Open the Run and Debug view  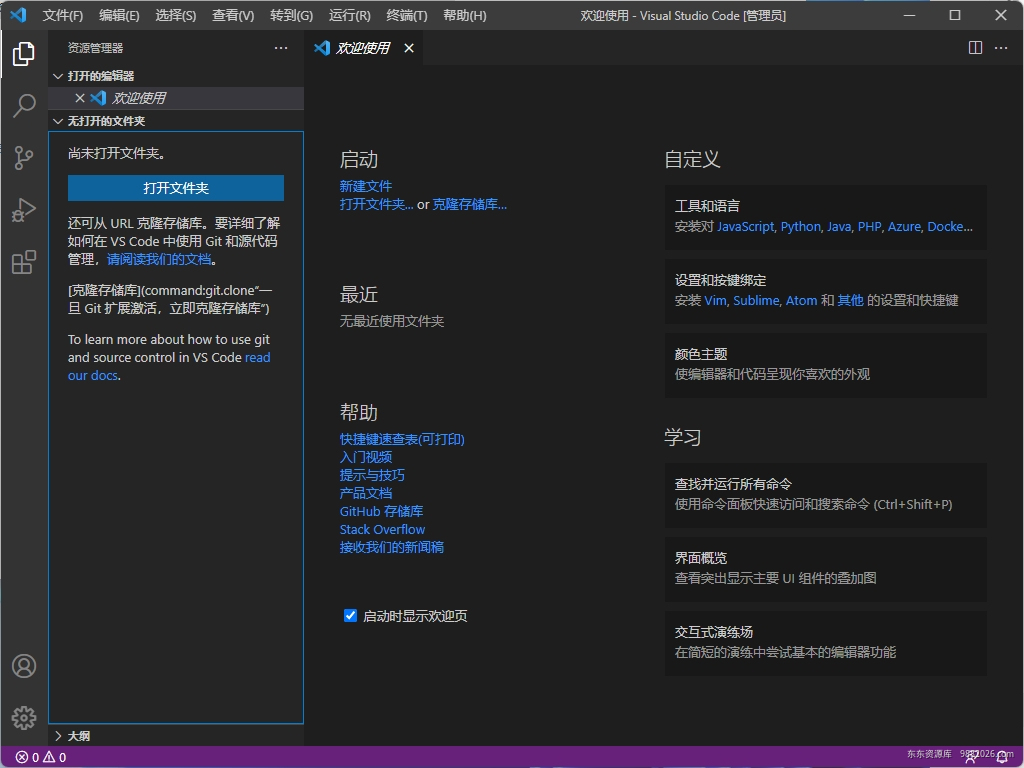(x=23, y=210)
